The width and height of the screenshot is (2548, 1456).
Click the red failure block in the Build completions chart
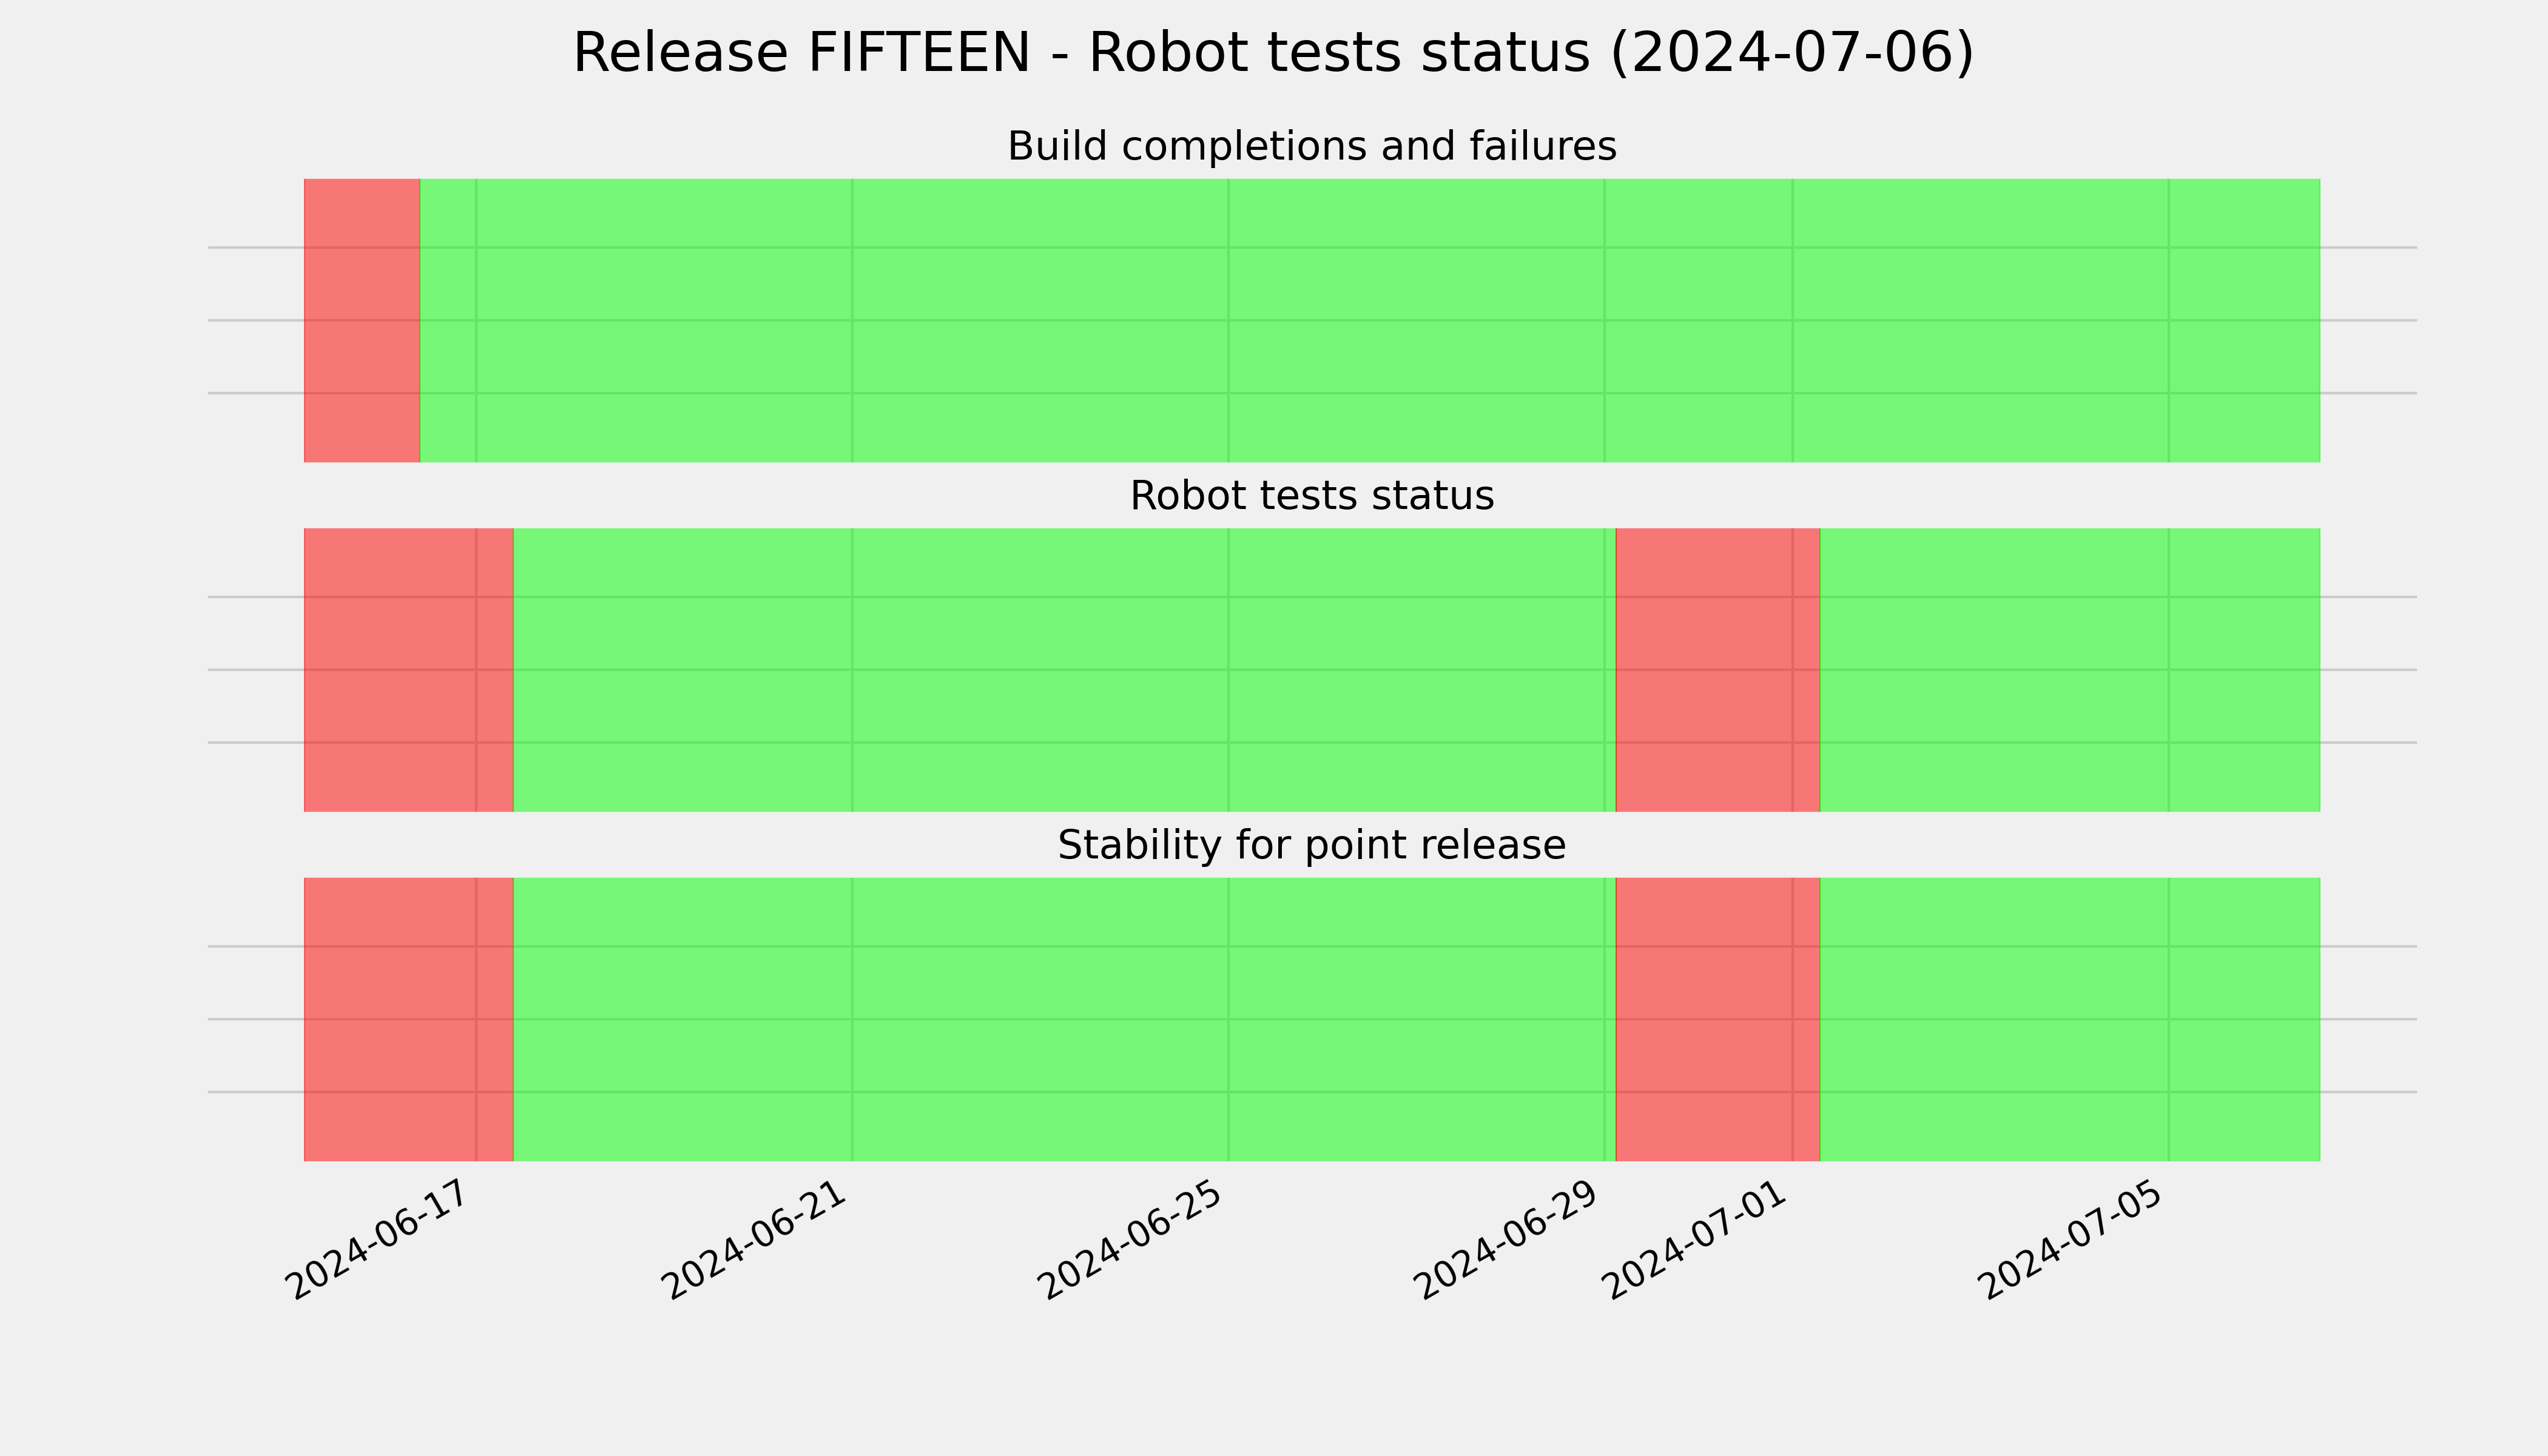click(x=362, y=320)
